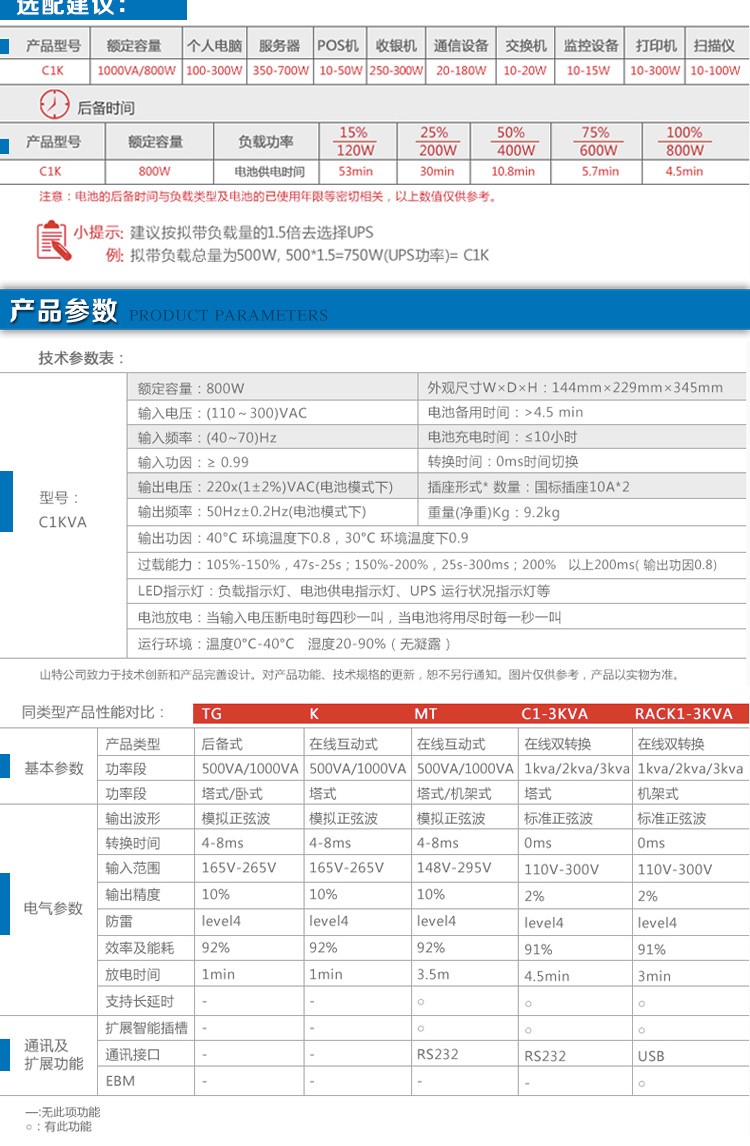Click the TG column header
Screen dimensions: 750x1146
pyautogui.click(x=212, y=714)
